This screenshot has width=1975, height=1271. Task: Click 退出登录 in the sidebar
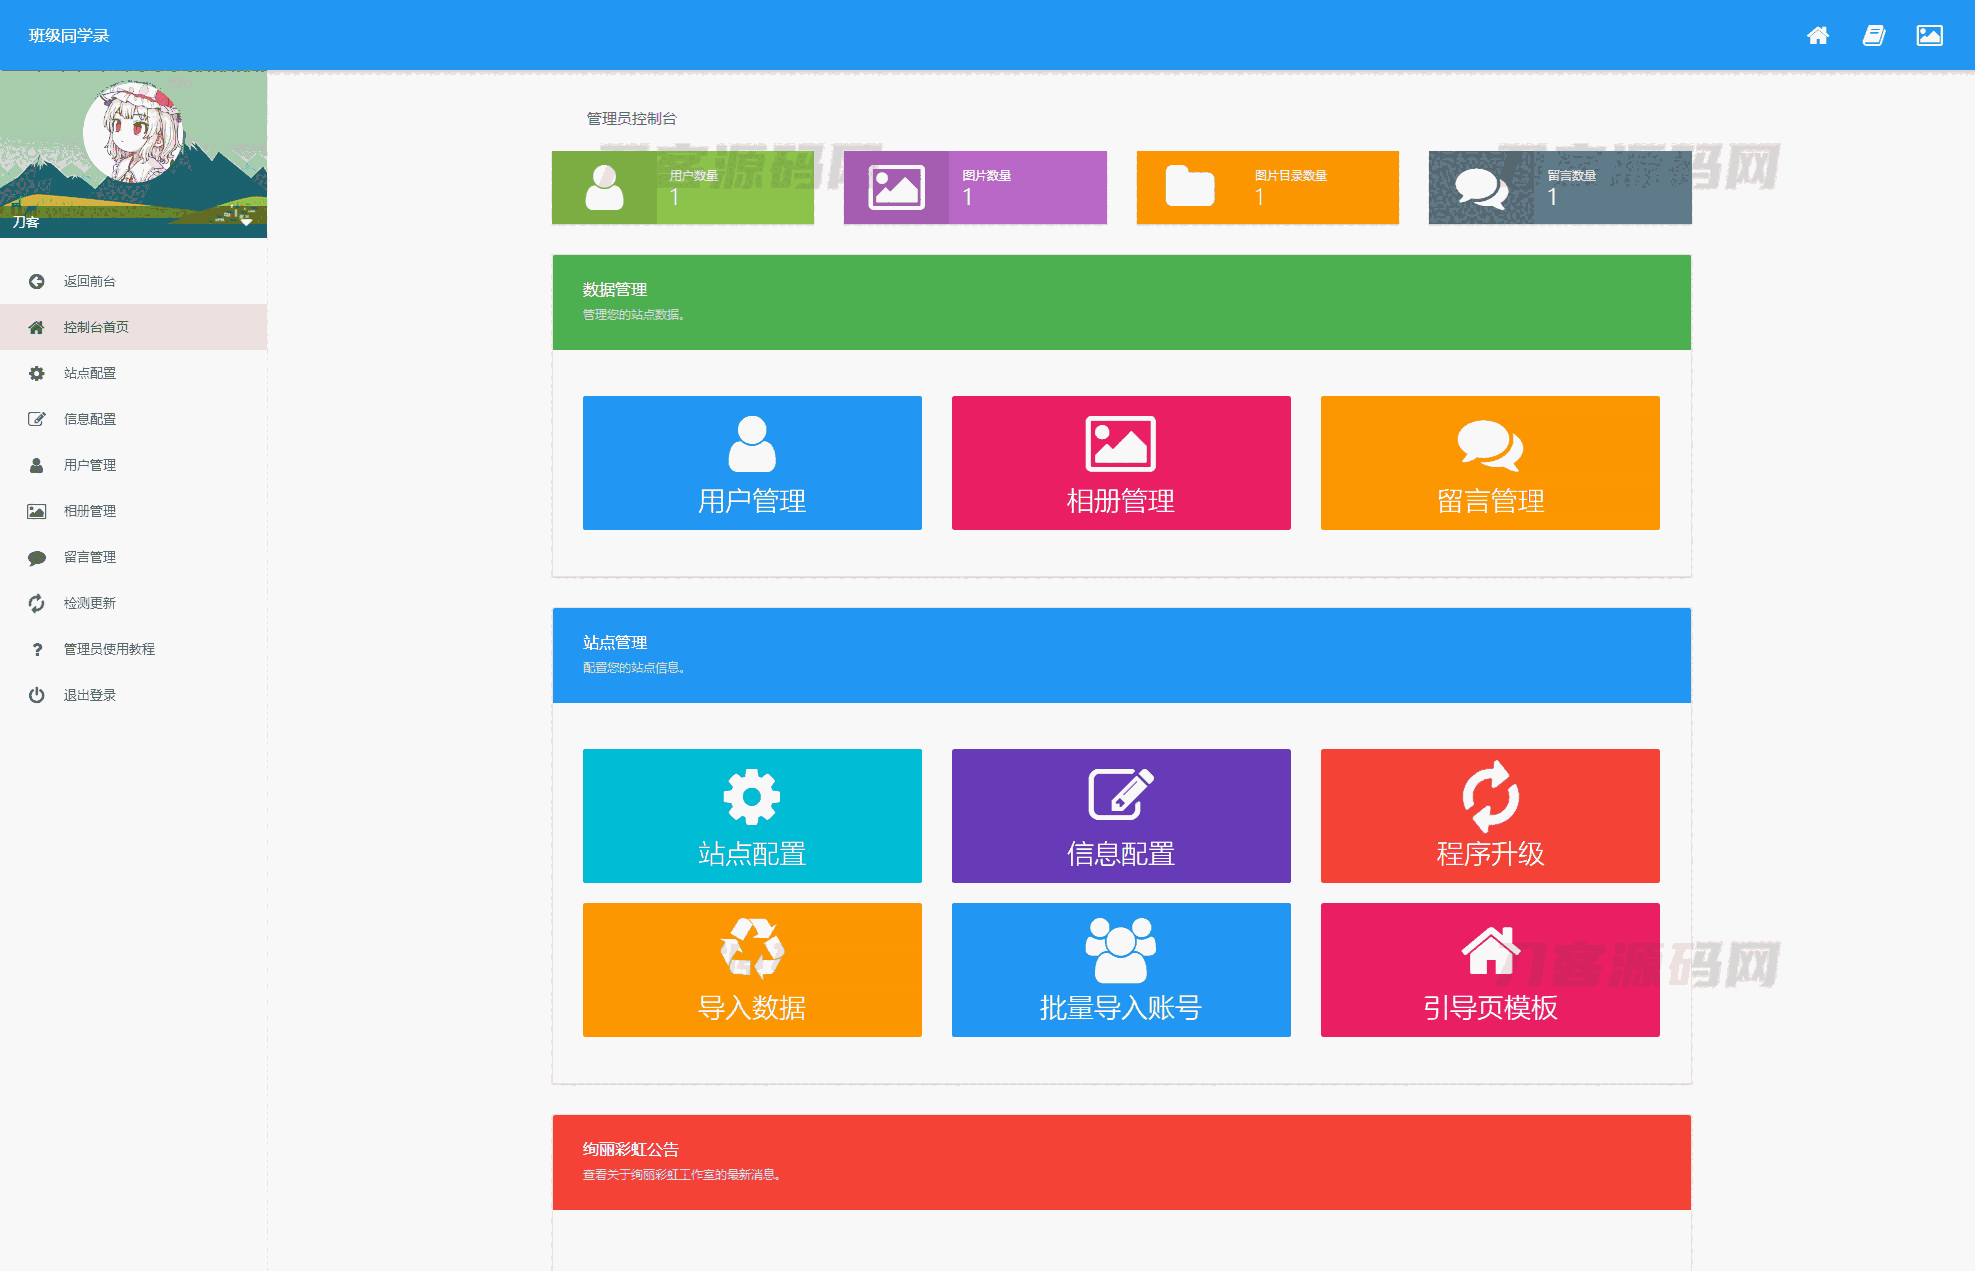90,695
